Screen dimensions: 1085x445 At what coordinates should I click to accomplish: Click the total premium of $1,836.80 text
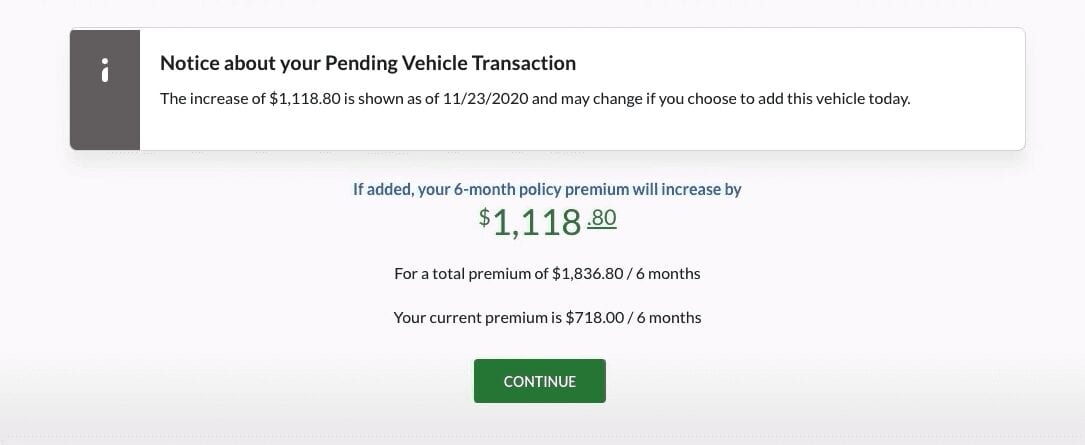[547, 274]
